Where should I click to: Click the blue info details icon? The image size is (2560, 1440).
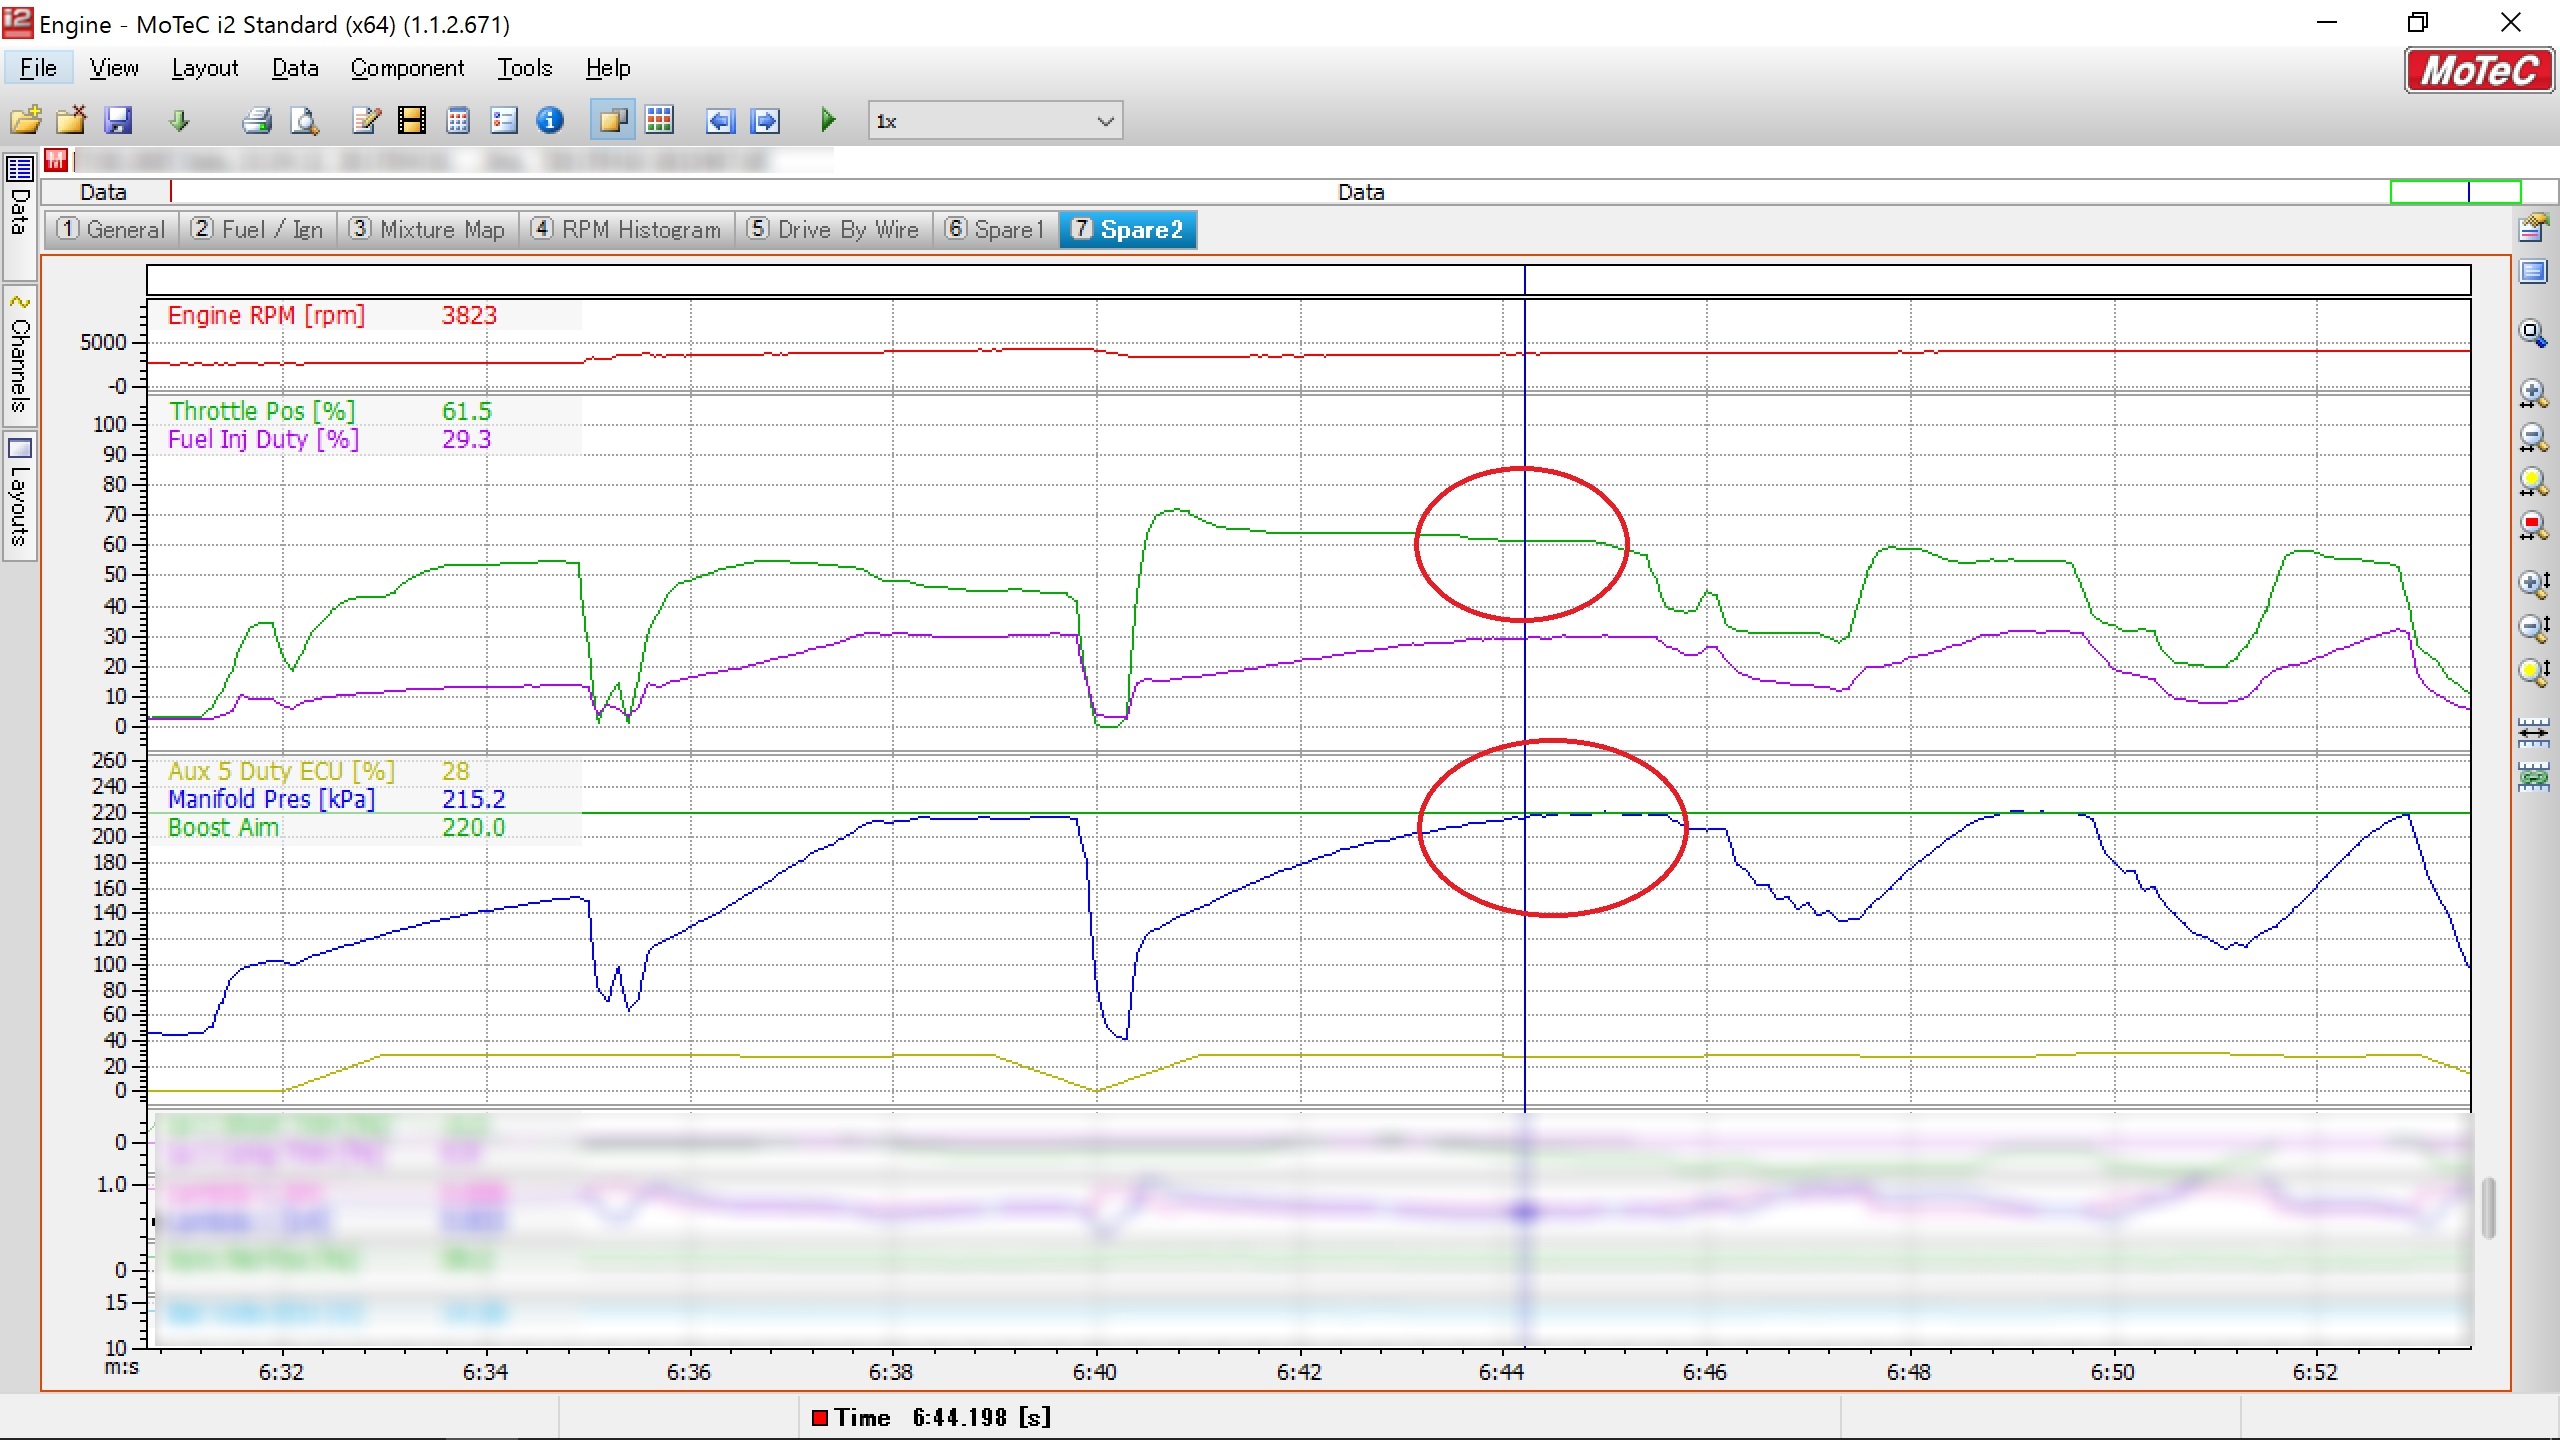click(550, 121)
